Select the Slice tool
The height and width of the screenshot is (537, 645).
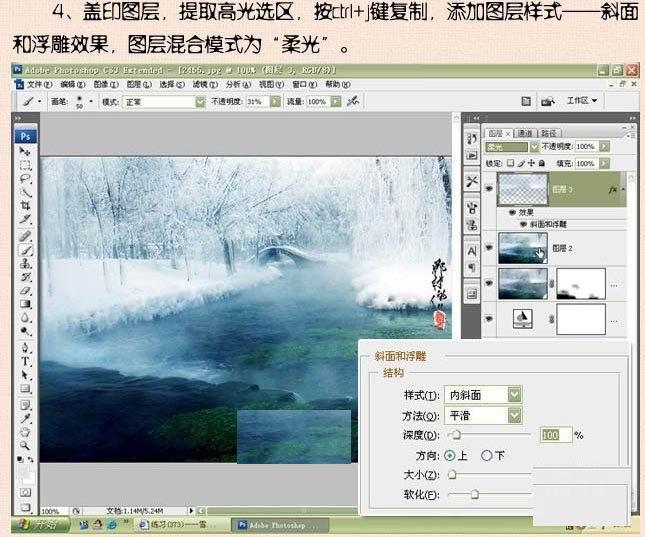(25, 219)
